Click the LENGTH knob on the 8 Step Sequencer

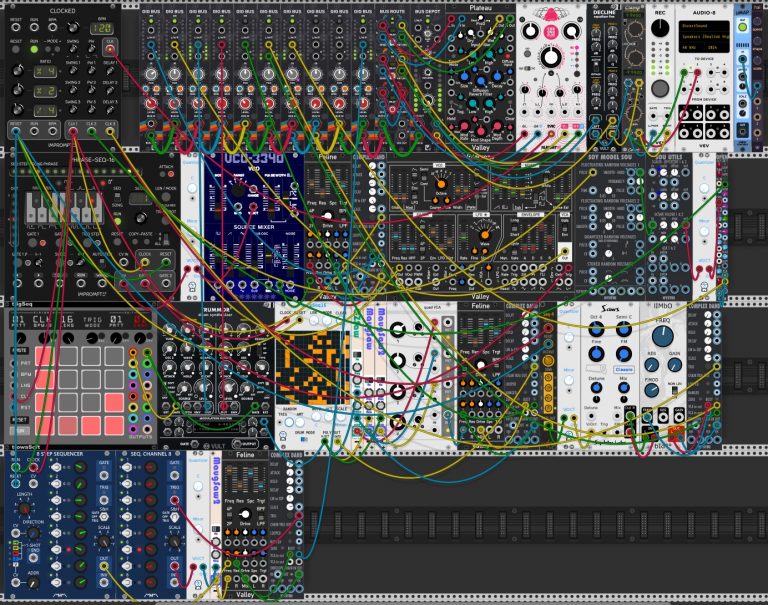click(x=24, y=509)
